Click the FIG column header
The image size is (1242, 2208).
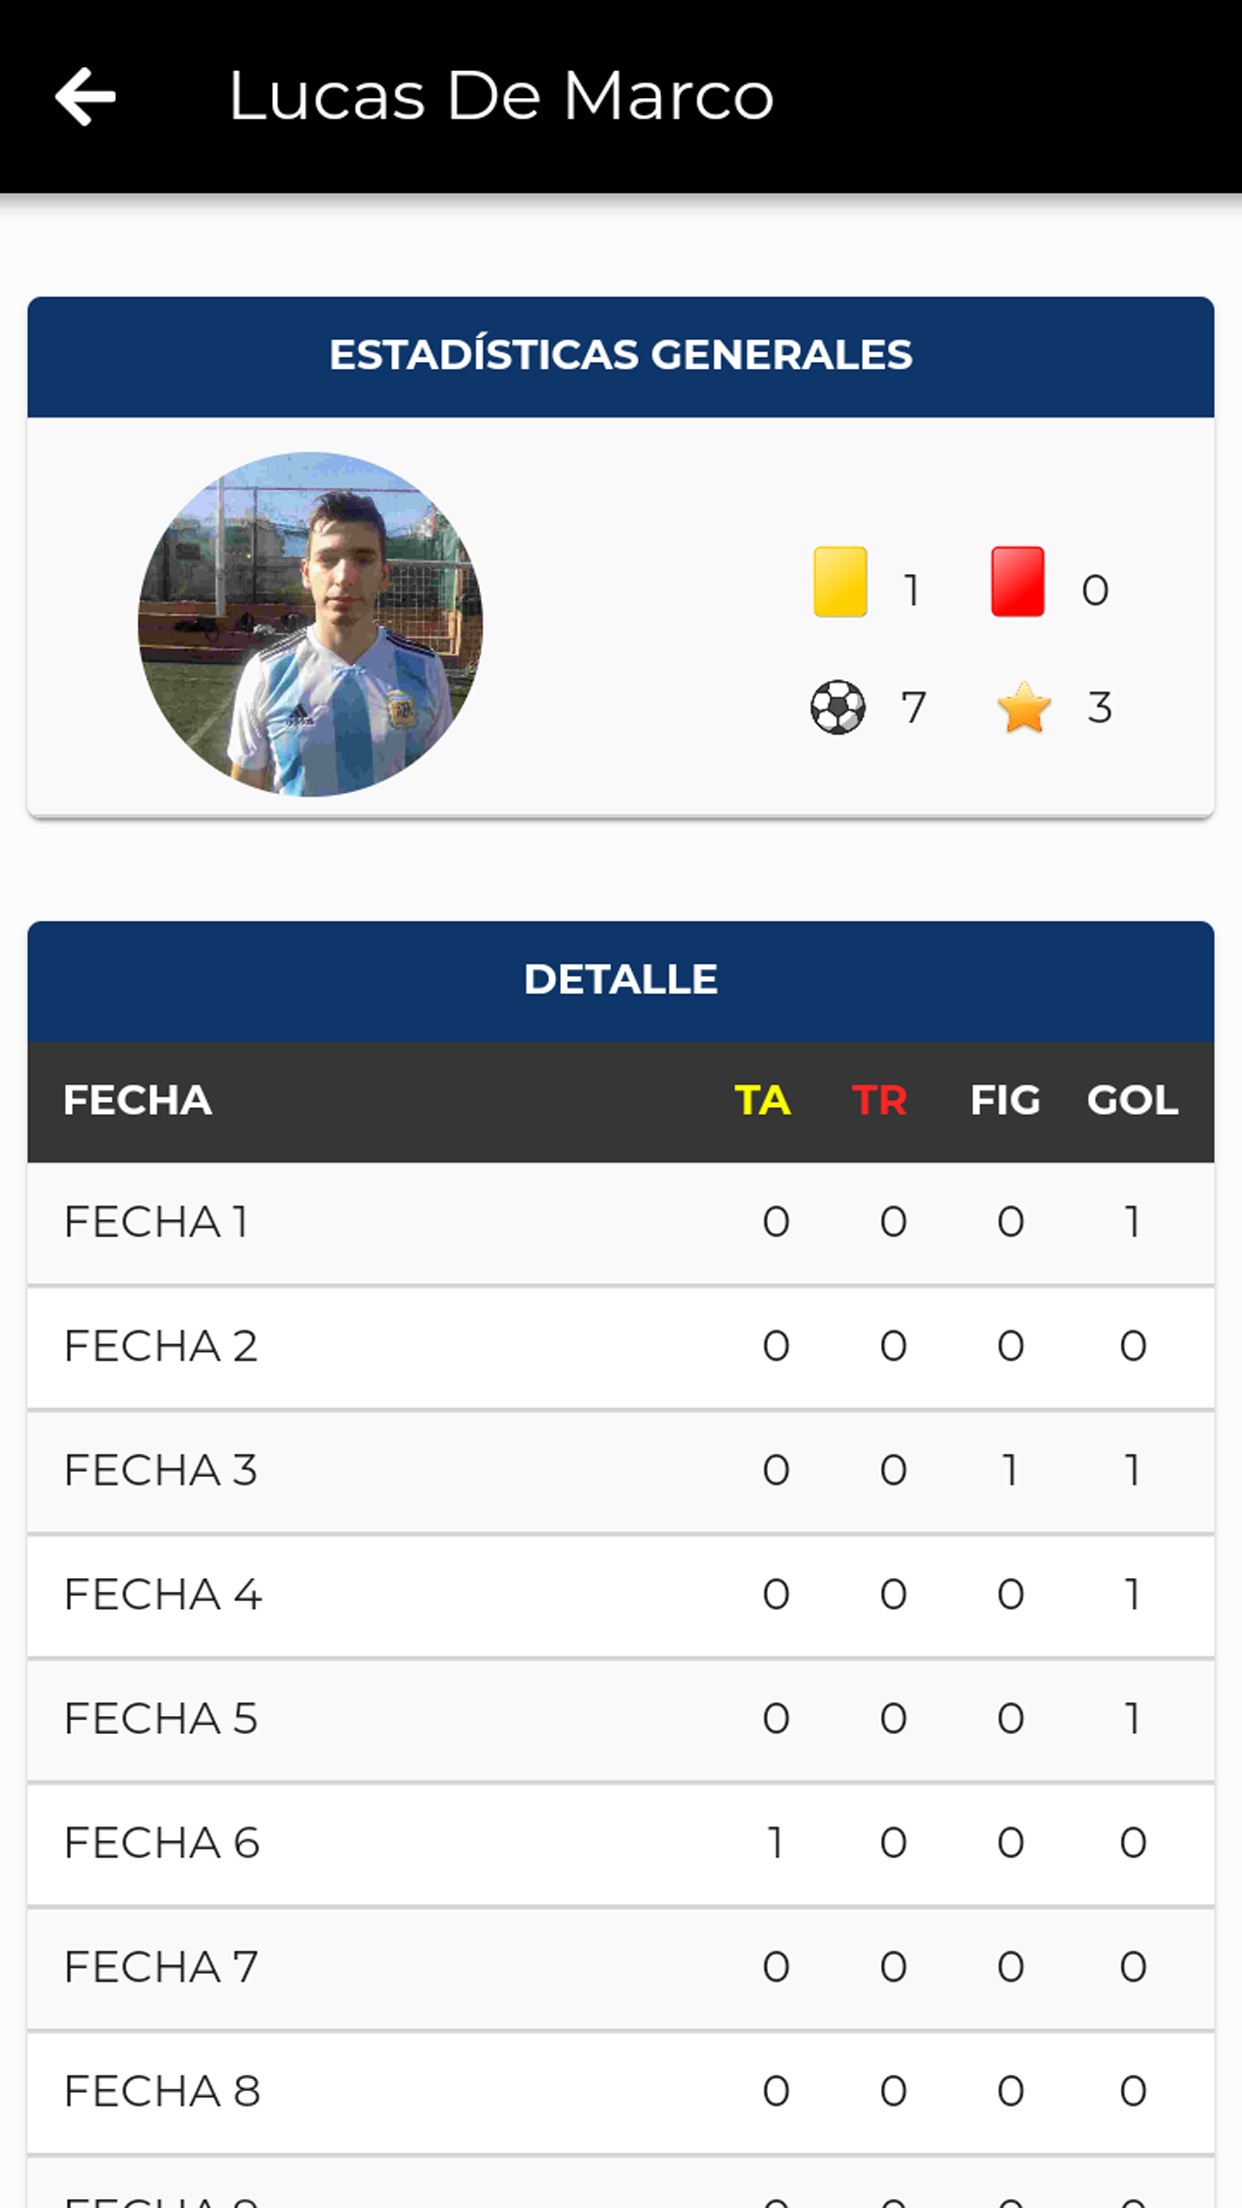[x=1005, y=1100]
